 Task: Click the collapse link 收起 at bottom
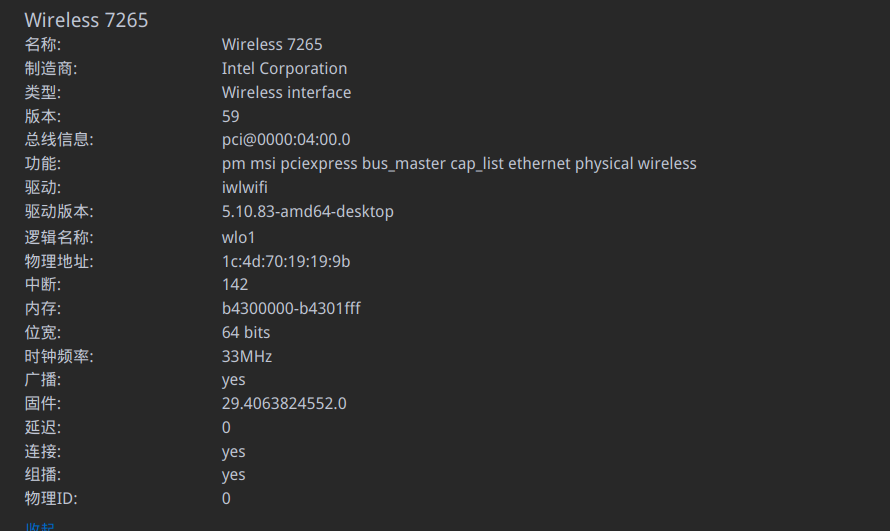(40, 527)
